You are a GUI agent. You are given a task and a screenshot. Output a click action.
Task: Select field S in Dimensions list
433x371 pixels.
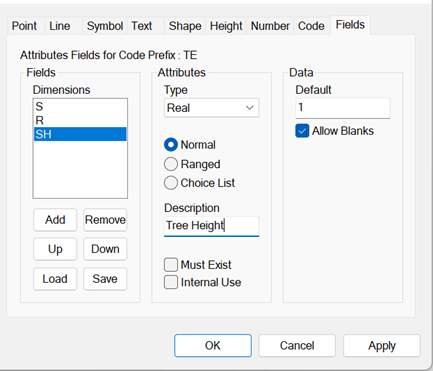coord(80,106)
